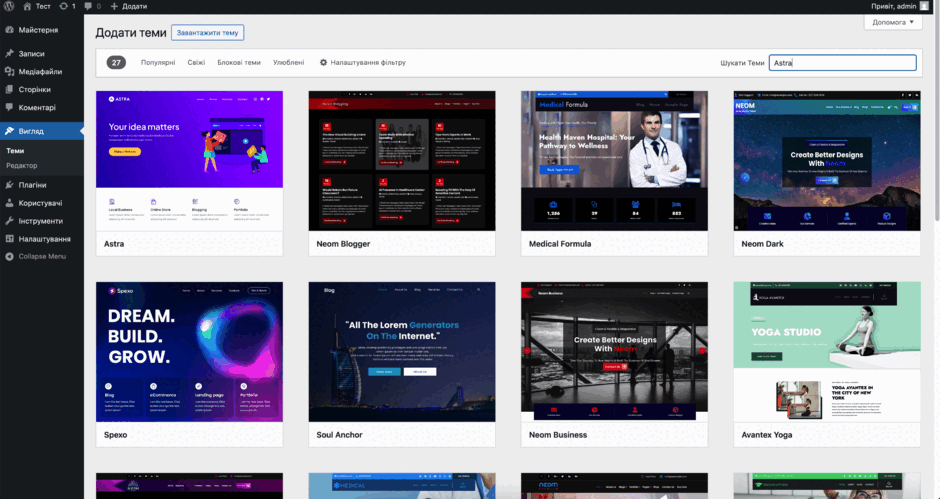Image resolution: width=940 pixels, height=499 pixels.
Task: Click the filter gear icon
Action: click(324, 62)
